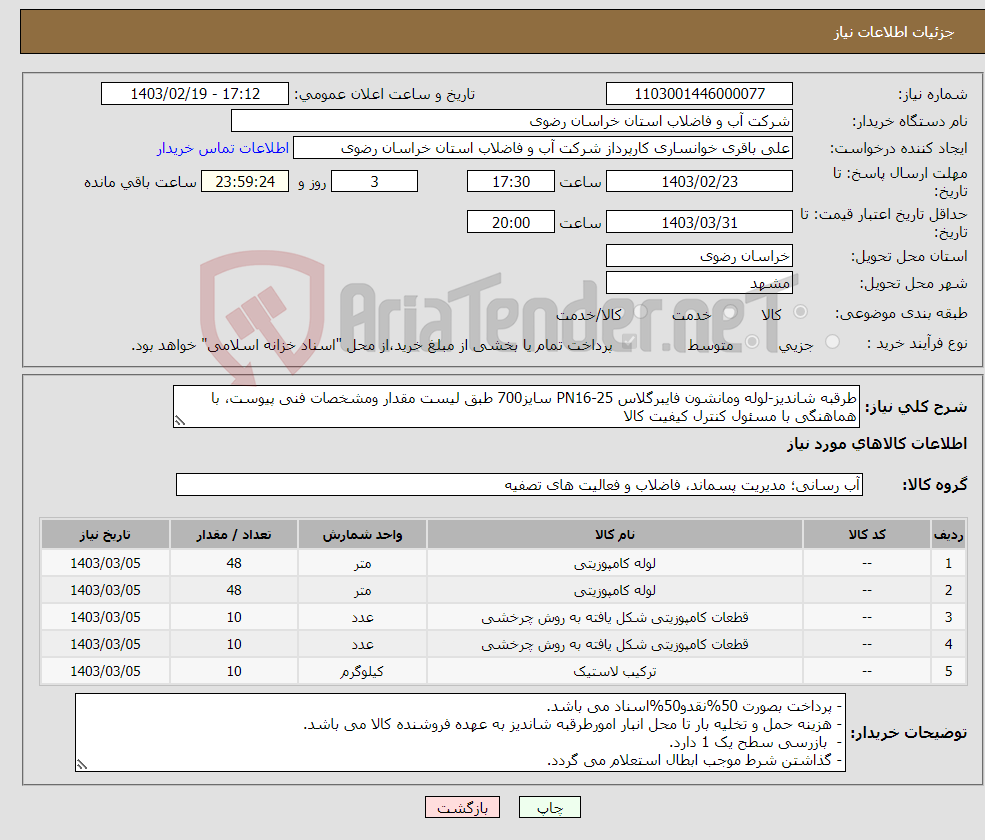Click quantity 48 in row 2

click(234, 591)
